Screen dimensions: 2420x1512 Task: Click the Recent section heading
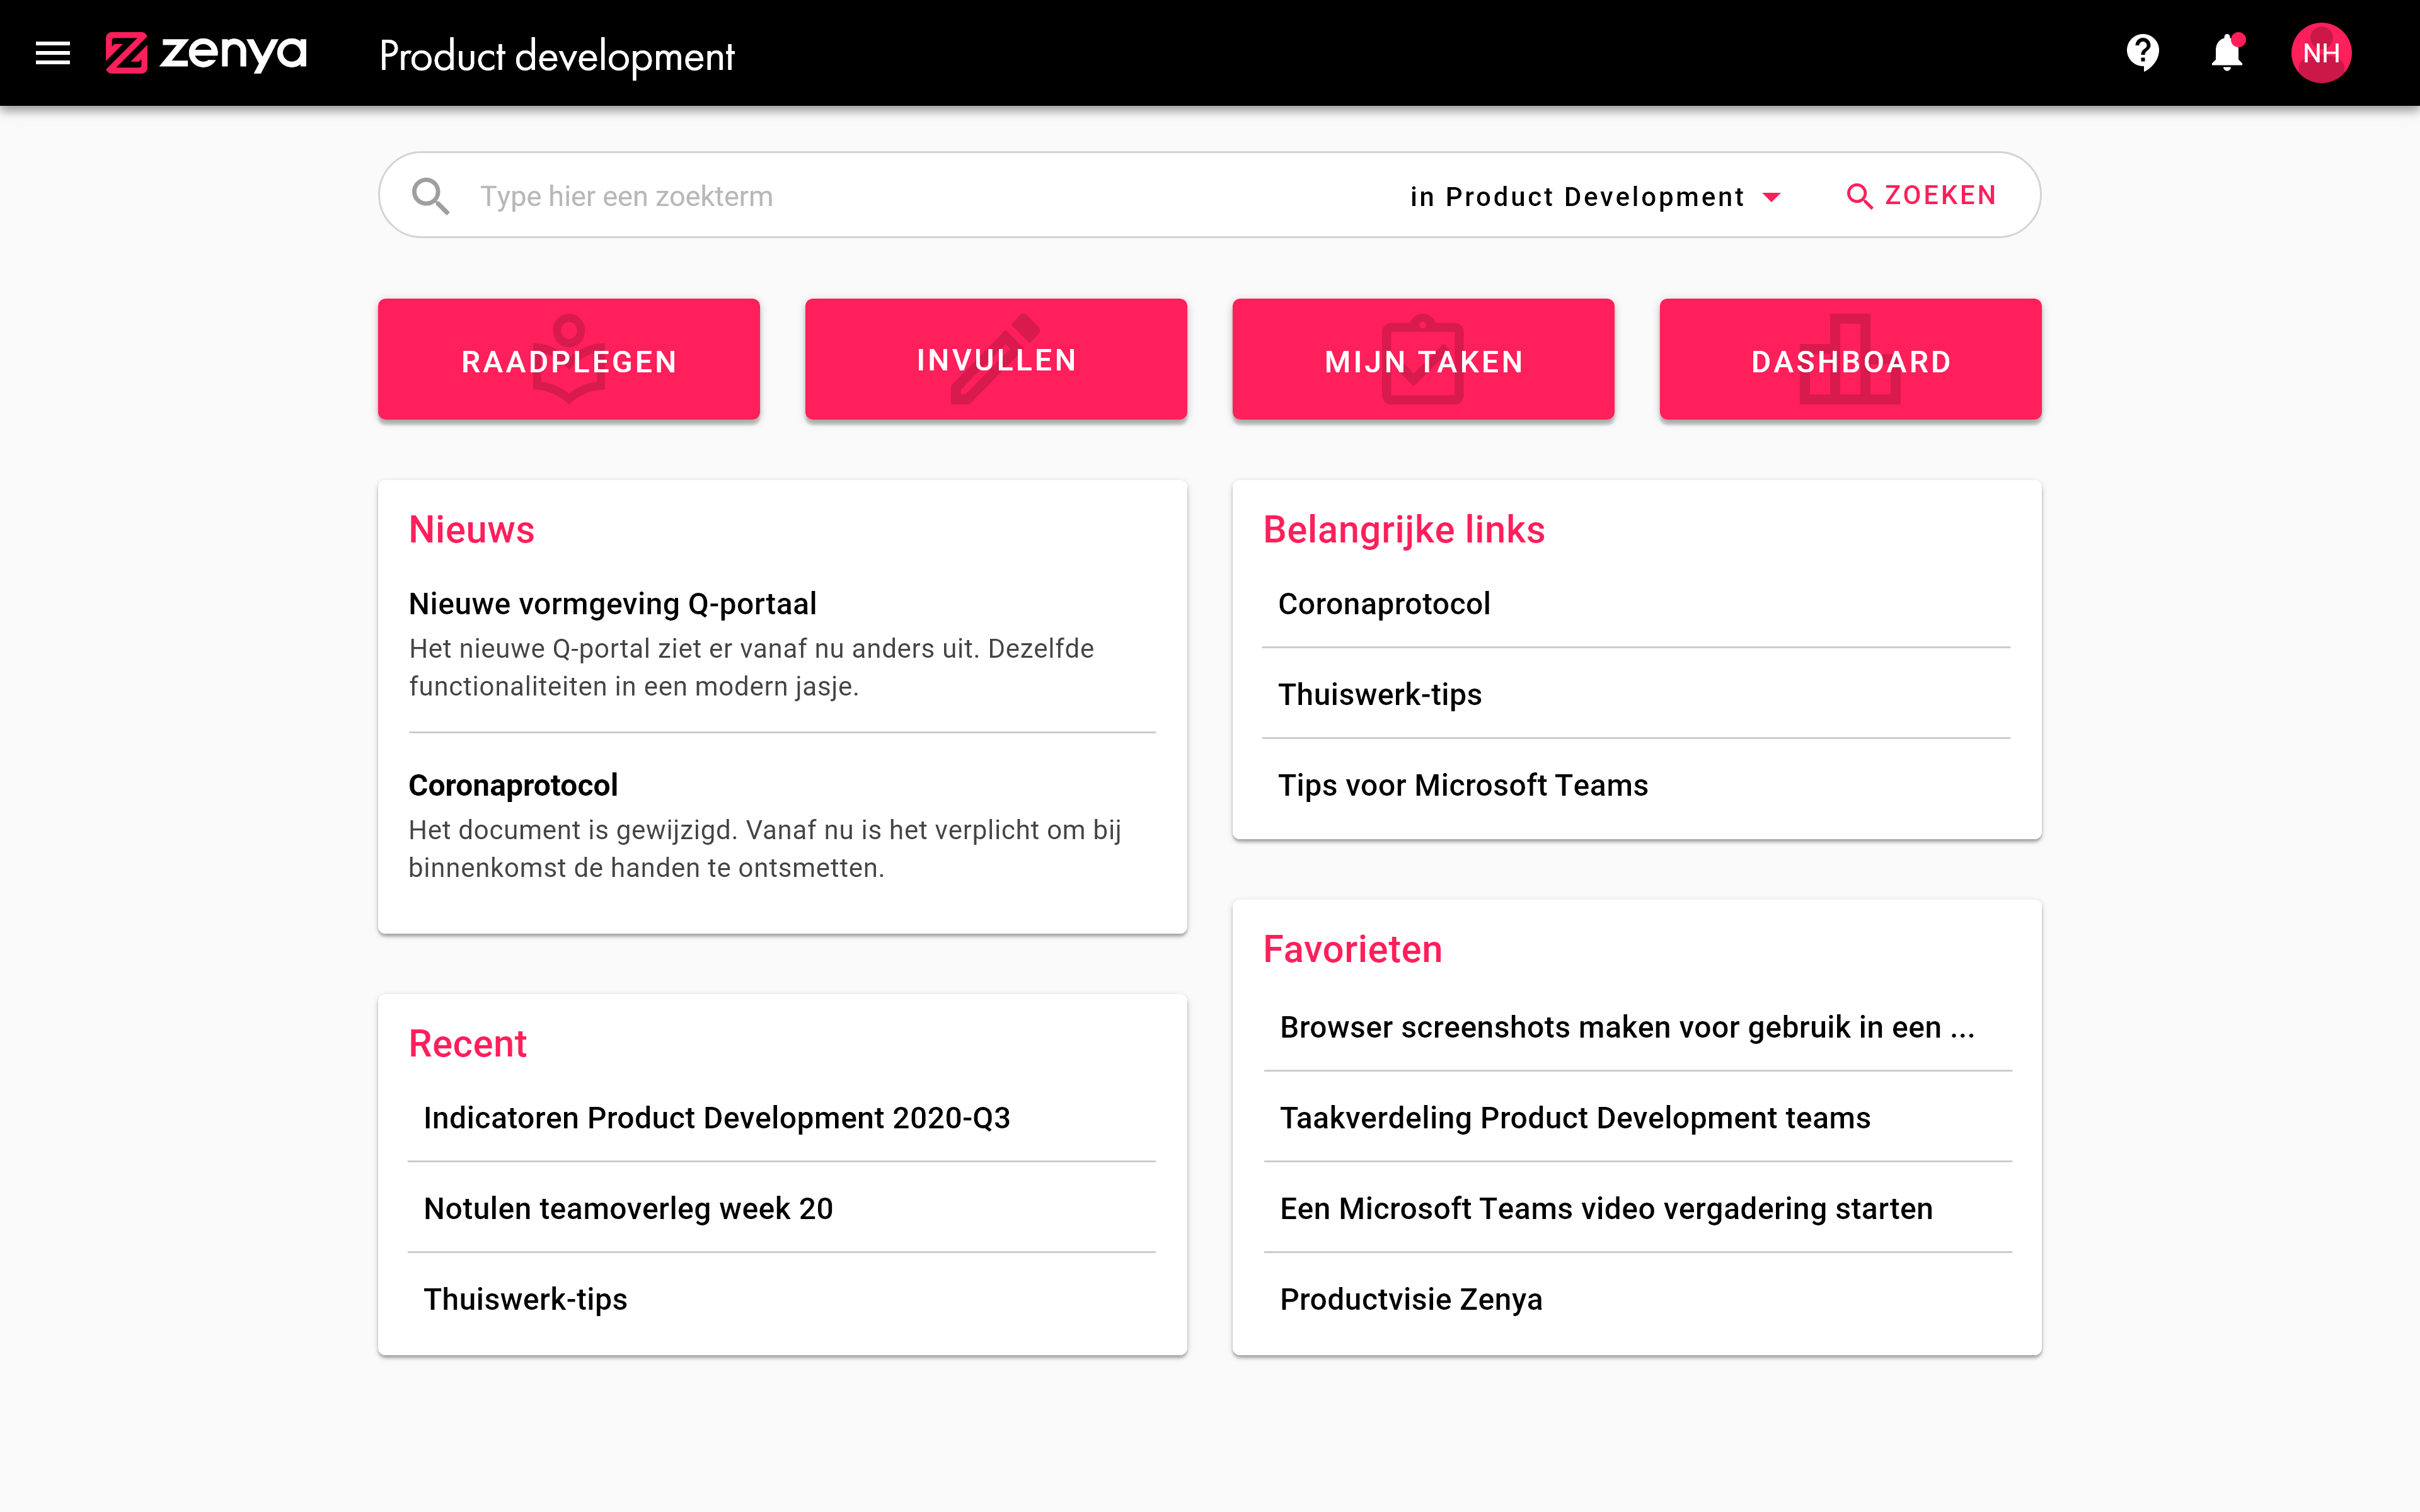click(467, 1043)
